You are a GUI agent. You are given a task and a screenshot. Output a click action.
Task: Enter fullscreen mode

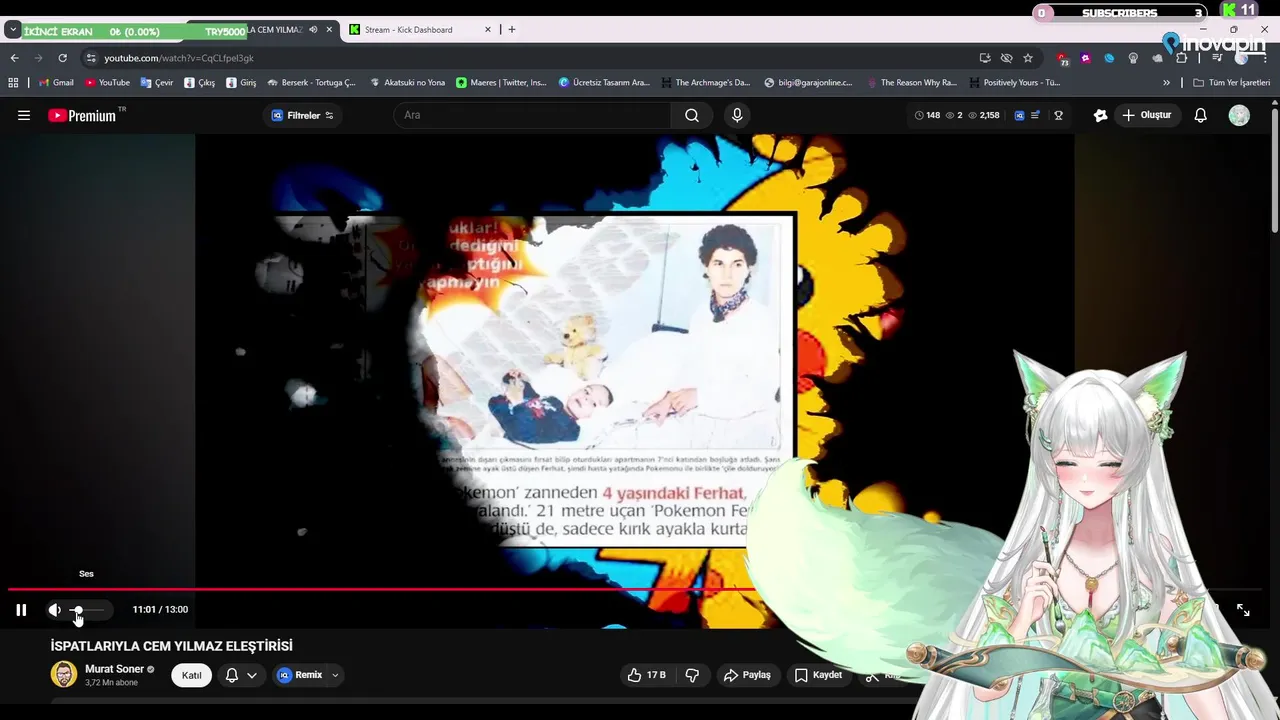point(1243,610)
